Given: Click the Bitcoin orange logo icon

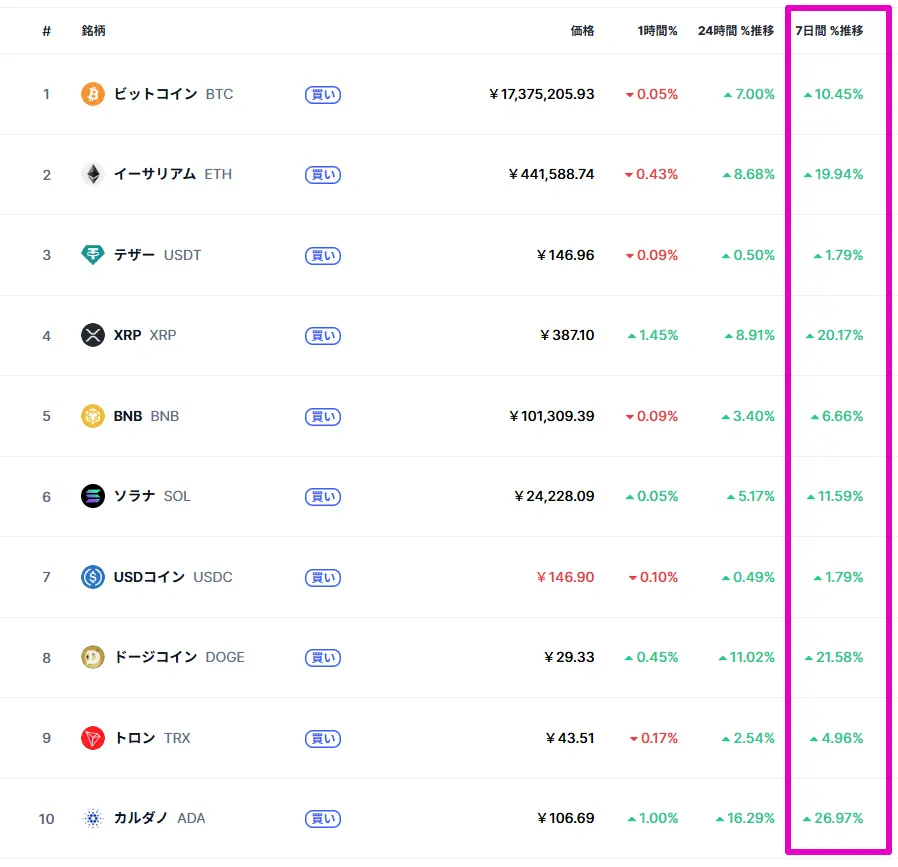Looking at the screenshot, I should pyautogui.click(x=93, y=94).
